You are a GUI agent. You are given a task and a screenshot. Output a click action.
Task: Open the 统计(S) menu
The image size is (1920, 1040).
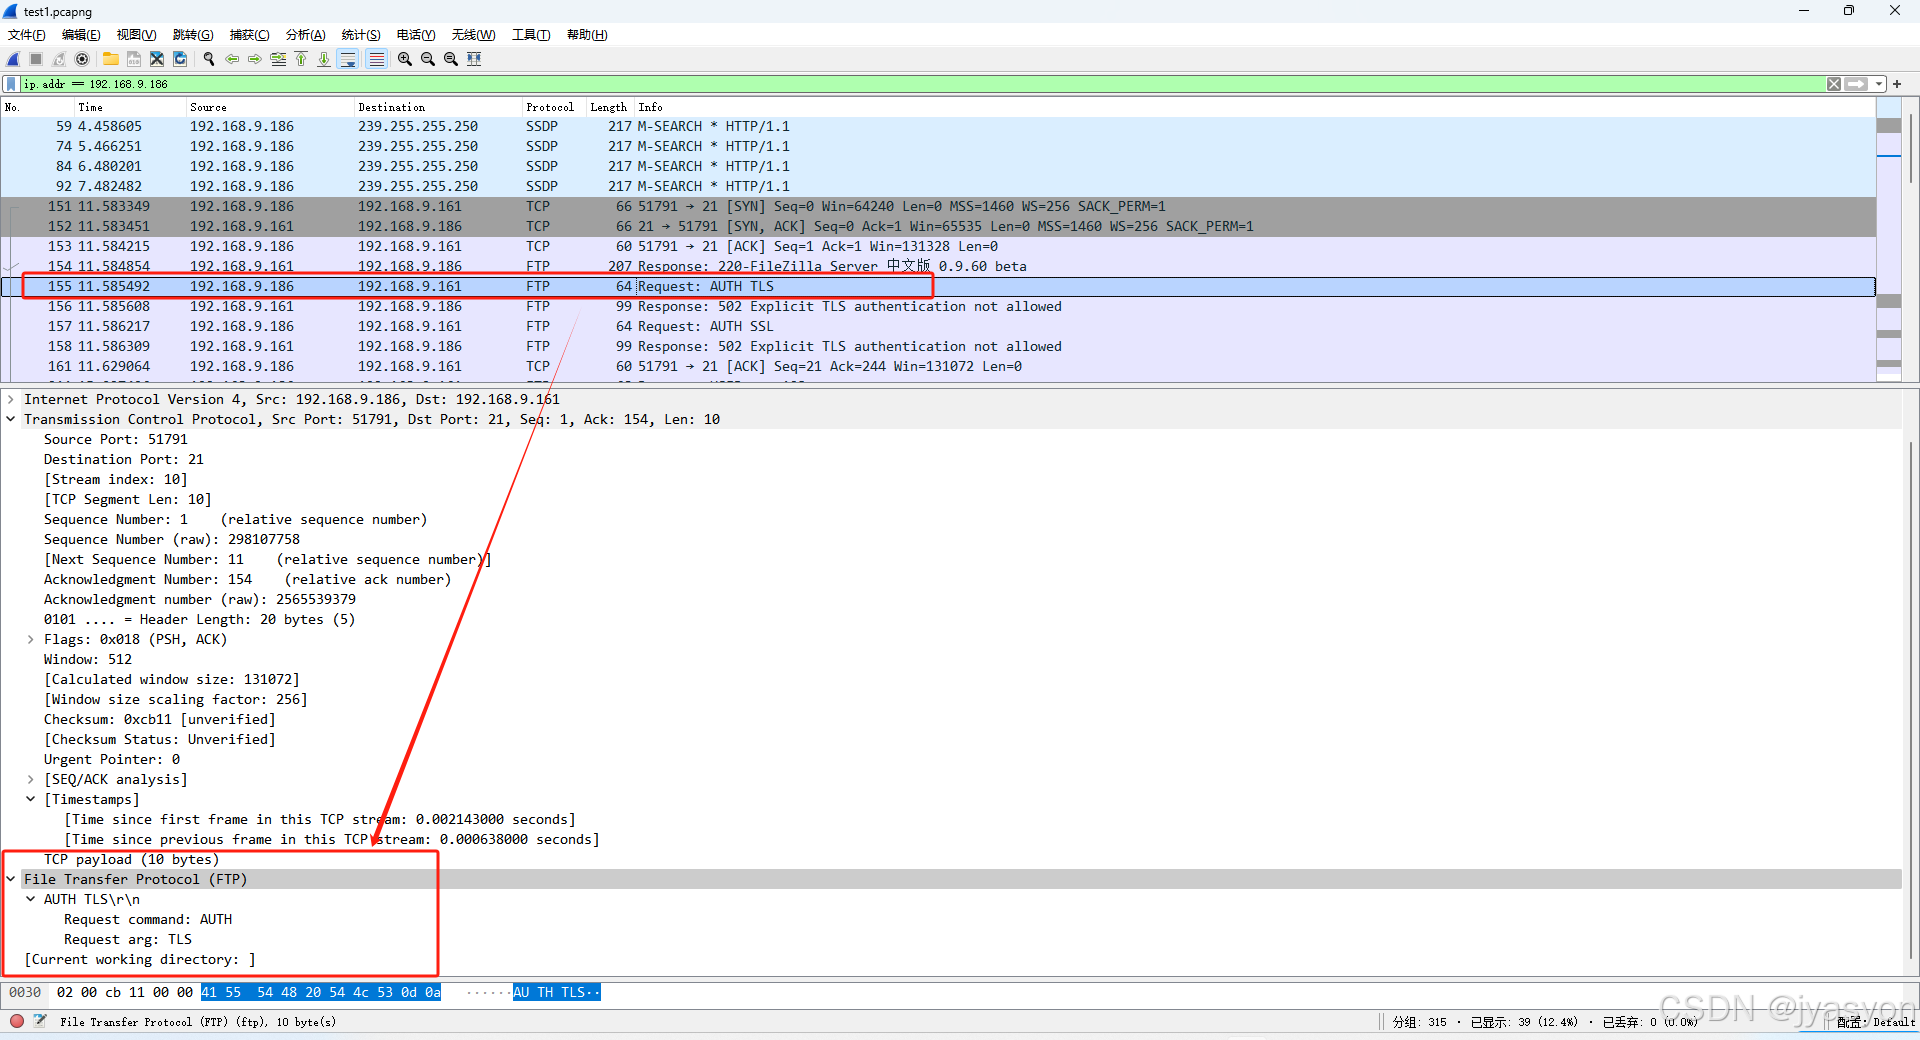(x=360, y=34)
